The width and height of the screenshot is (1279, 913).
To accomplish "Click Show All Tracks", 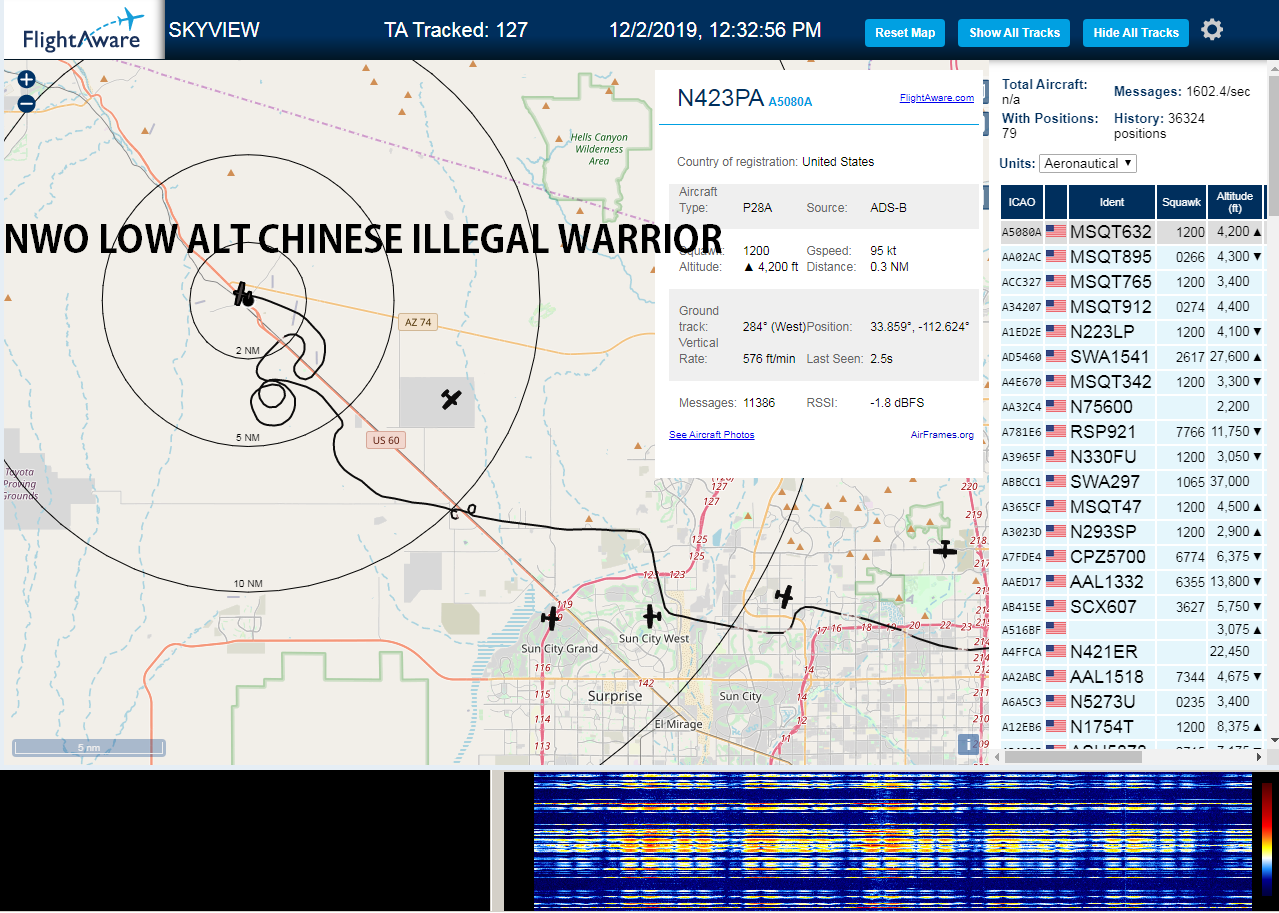I will 1014,33.
